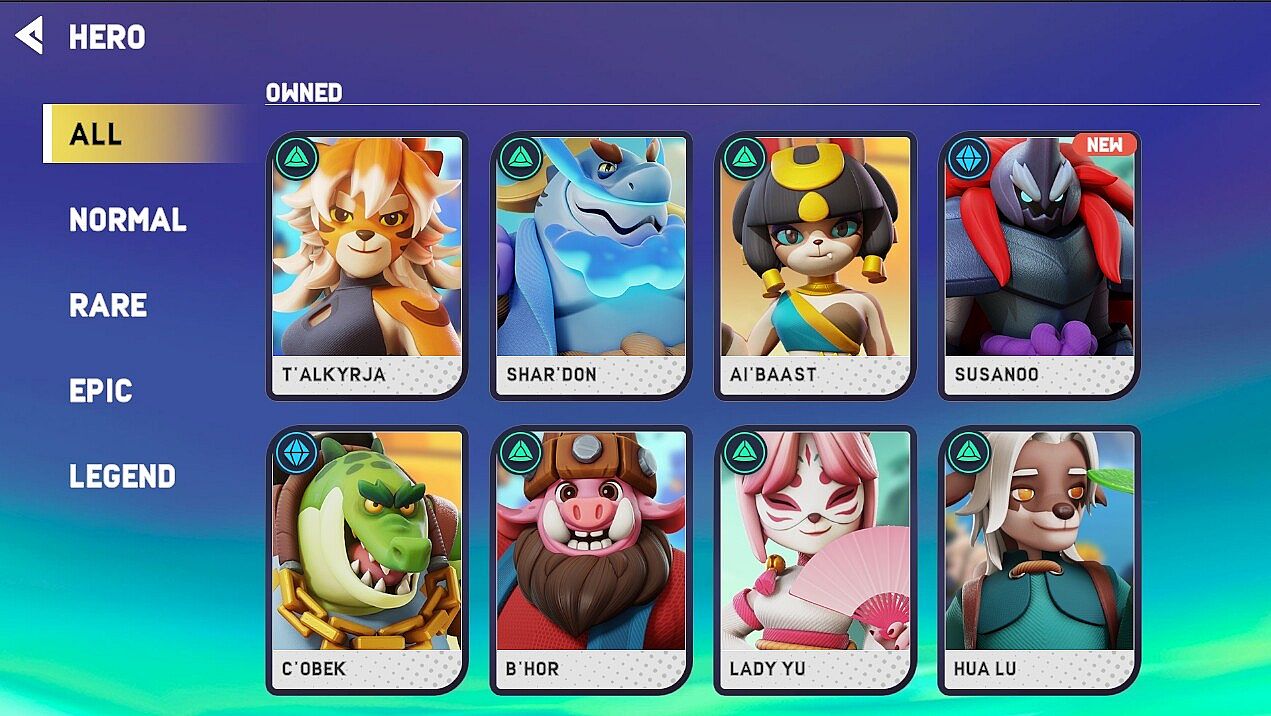Viewport: 1271px width, 716px height.
Task: Click the blue diamond badge on SUSANOO
Action: point(968,158)
